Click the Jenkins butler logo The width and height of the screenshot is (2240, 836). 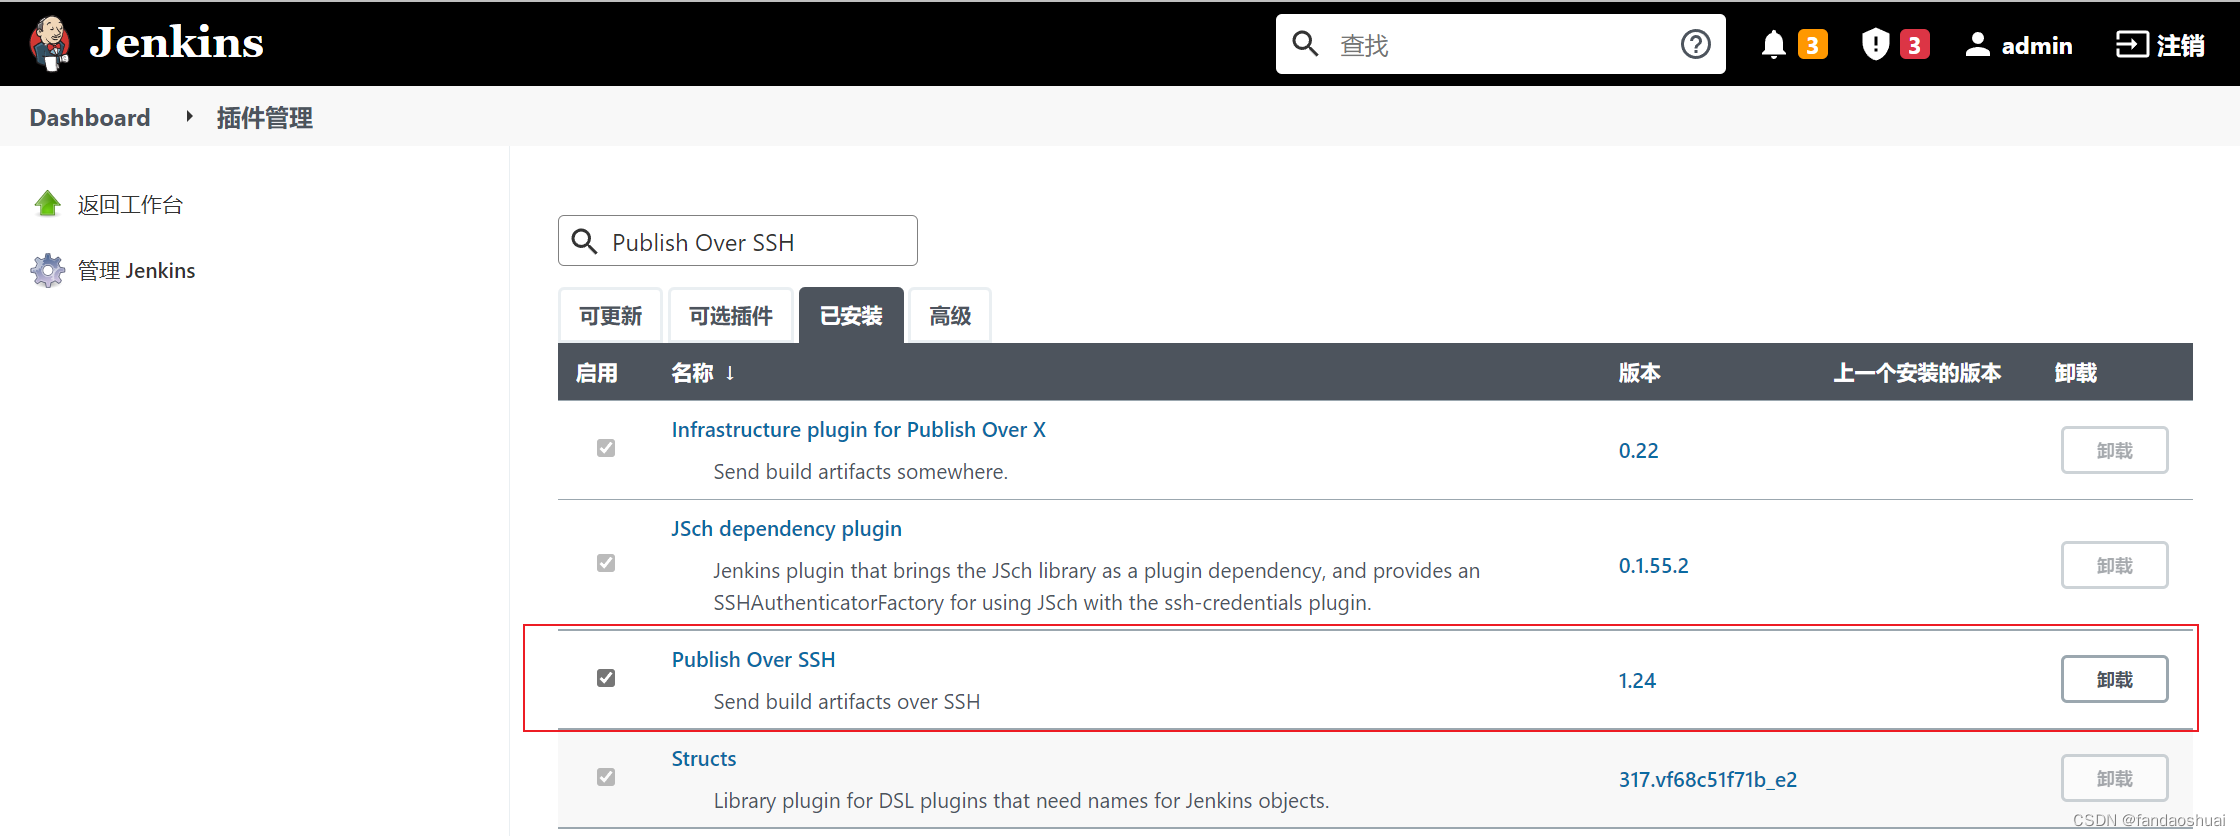49,44
